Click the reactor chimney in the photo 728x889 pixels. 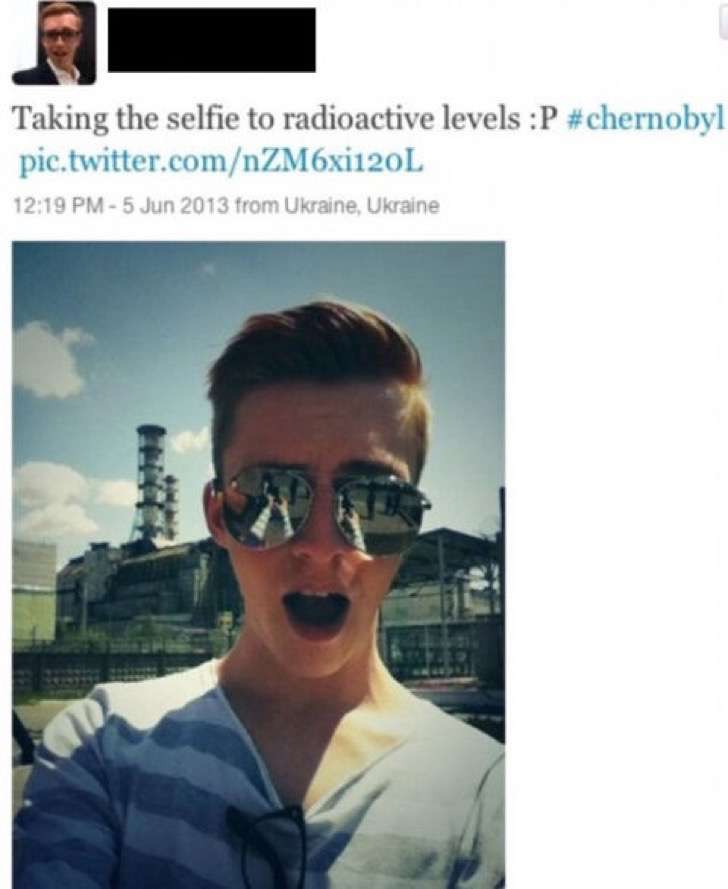click(x=151, y=483)
